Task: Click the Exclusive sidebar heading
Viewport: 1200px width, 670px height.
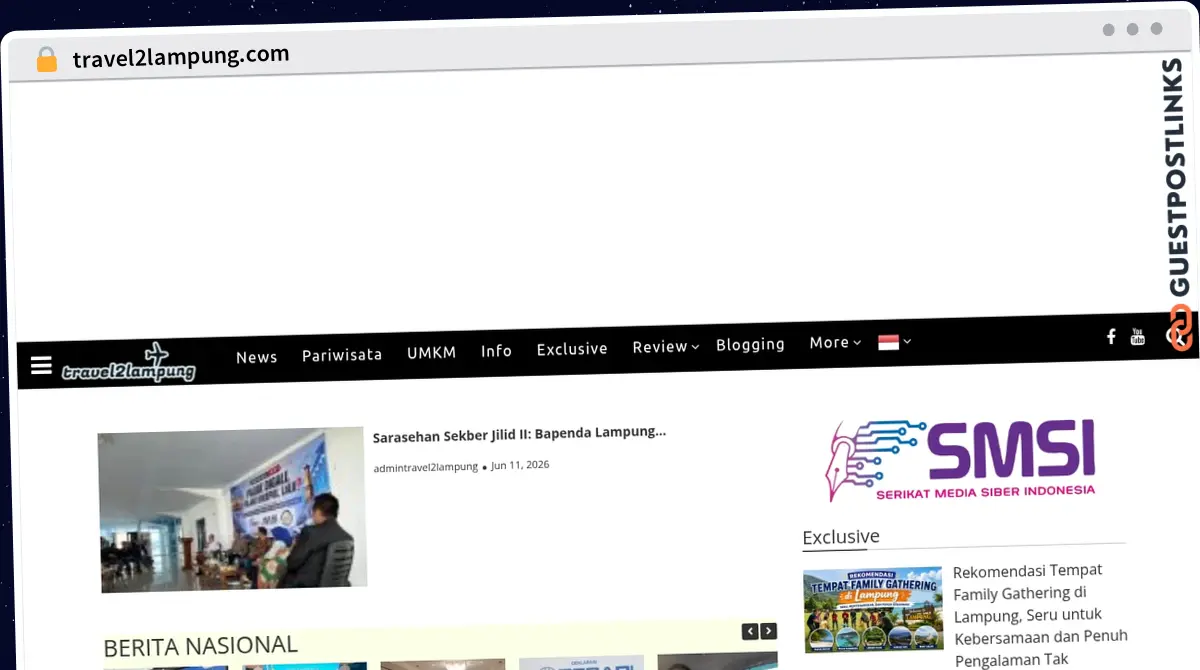Action: click(x=841, y=537)
